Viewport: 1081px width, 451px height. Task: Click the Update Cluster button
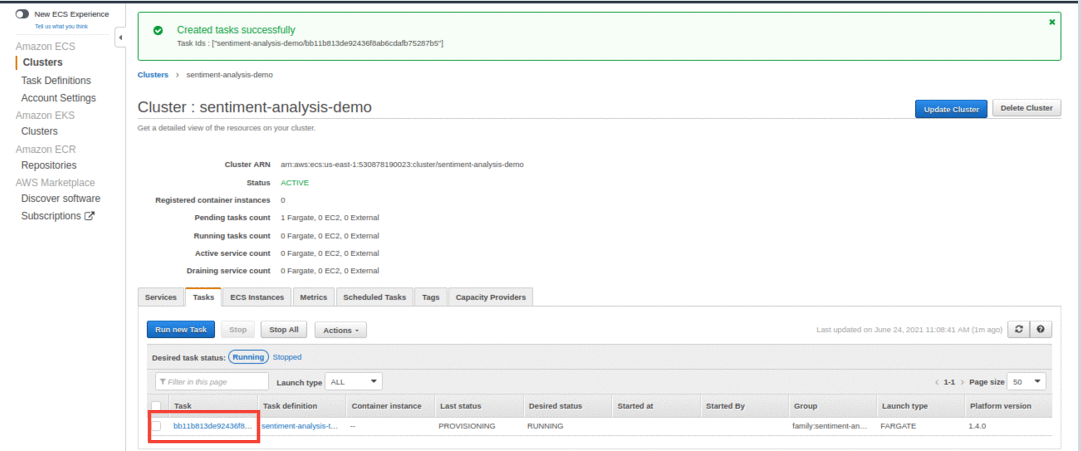point(951,109)
